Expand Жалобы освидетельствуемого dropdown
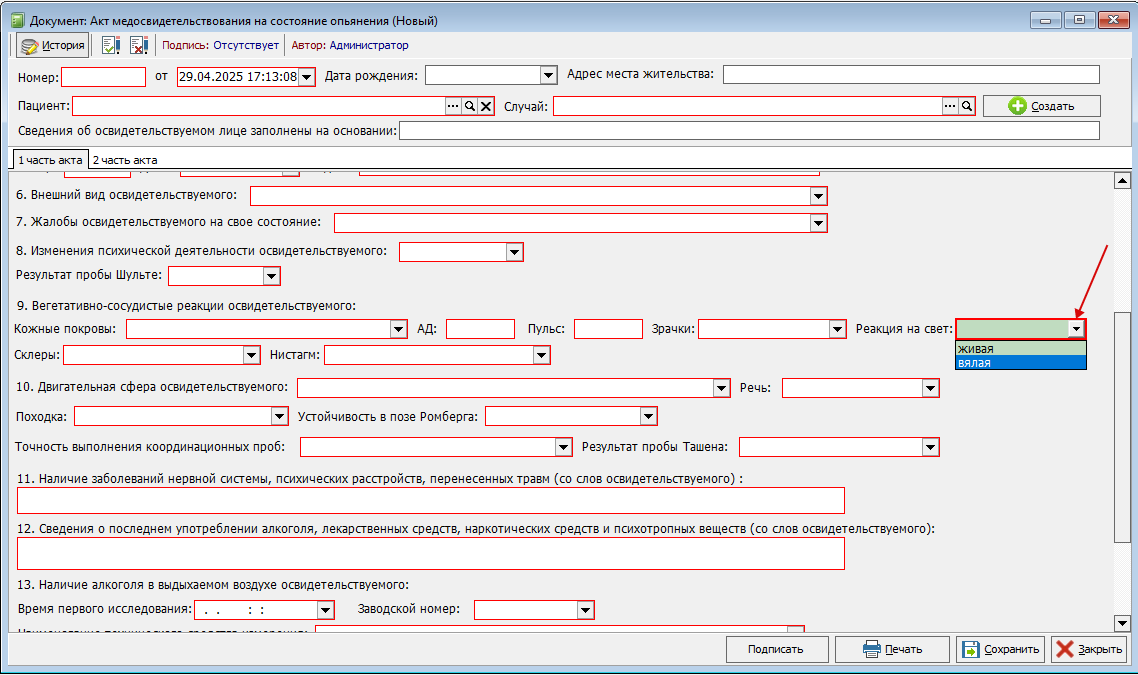Screen dimensions: 1138x675 click(x=818, y=223)
